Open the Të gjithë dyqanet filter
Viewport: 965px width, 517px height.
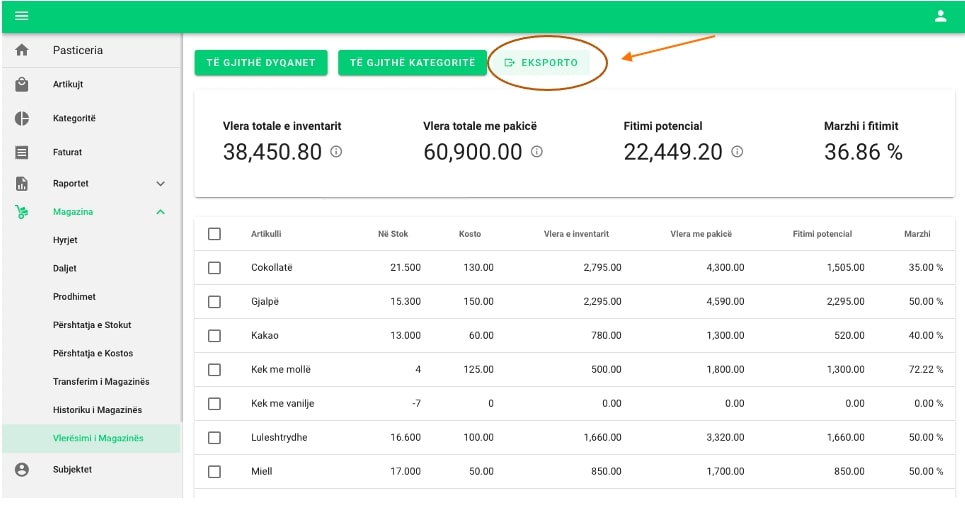(260, 63)
